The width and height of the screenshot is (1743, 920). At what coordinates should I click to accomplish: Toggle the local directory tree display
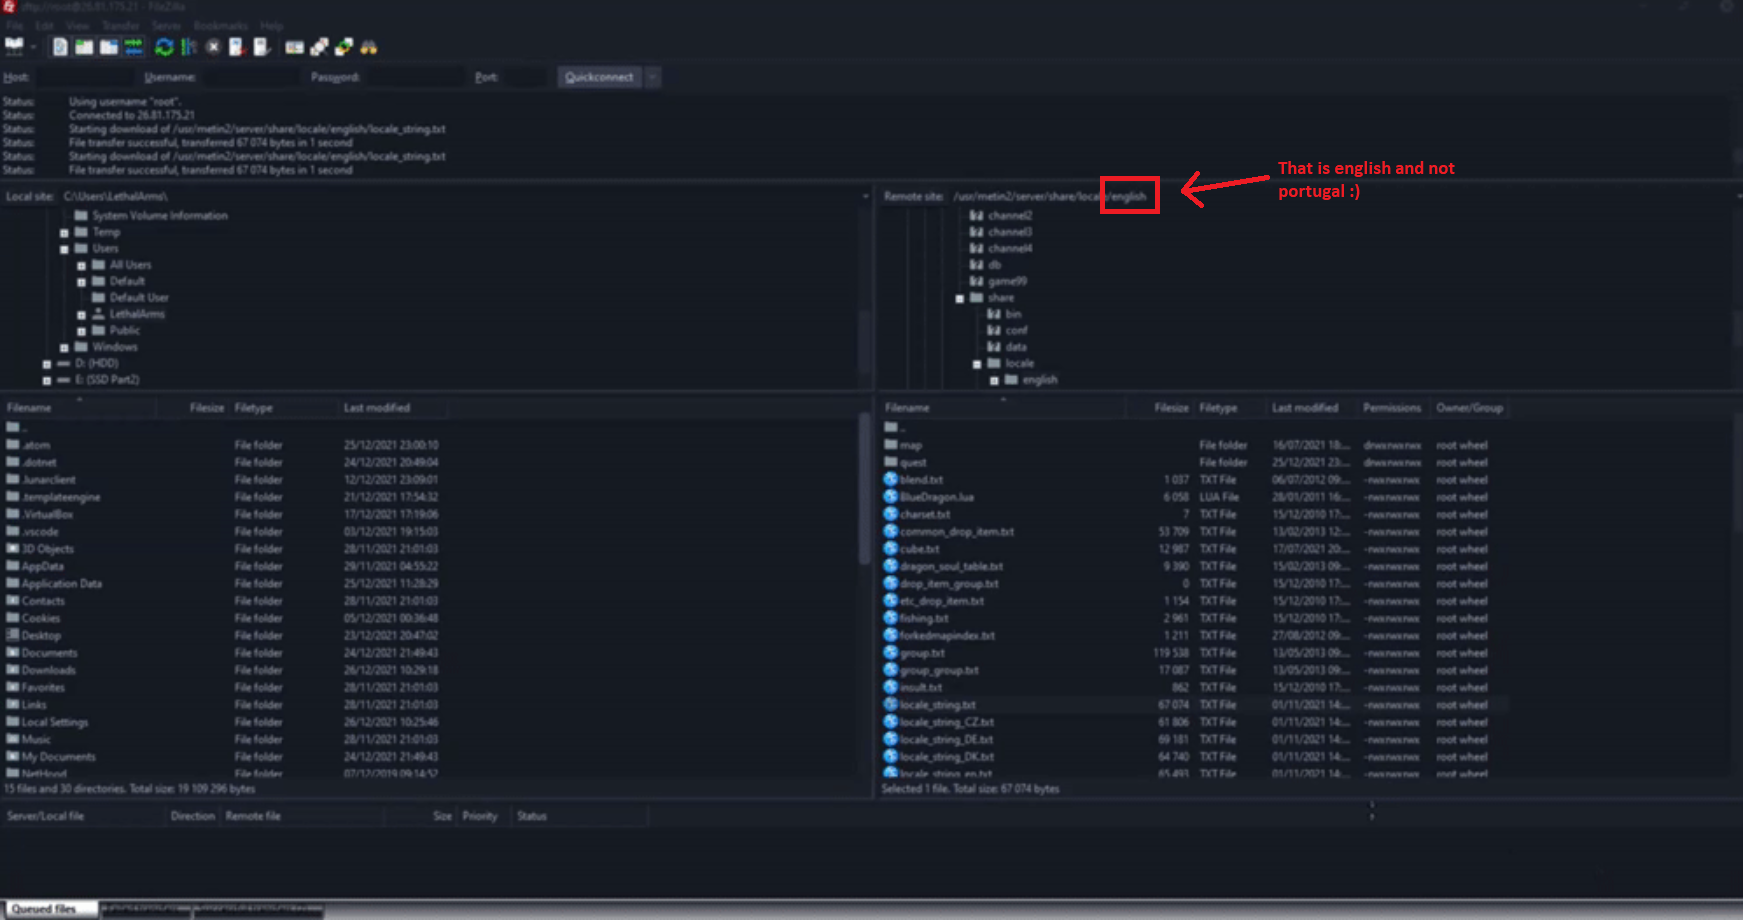84,47
